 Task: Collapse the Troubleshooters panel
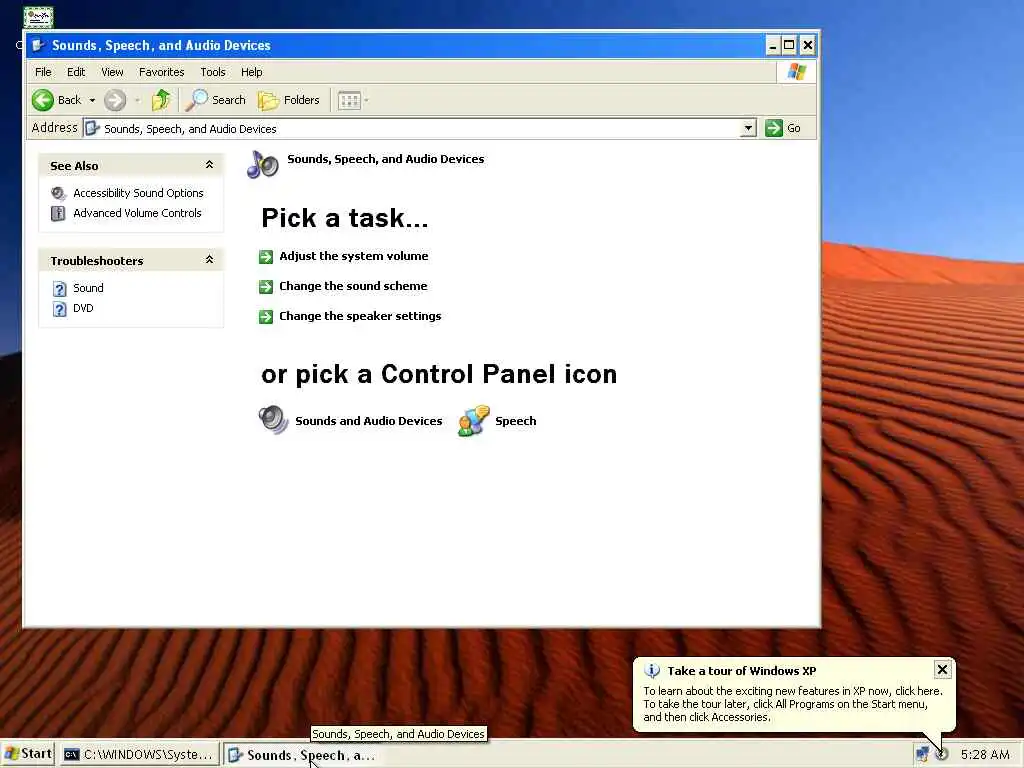209,259
